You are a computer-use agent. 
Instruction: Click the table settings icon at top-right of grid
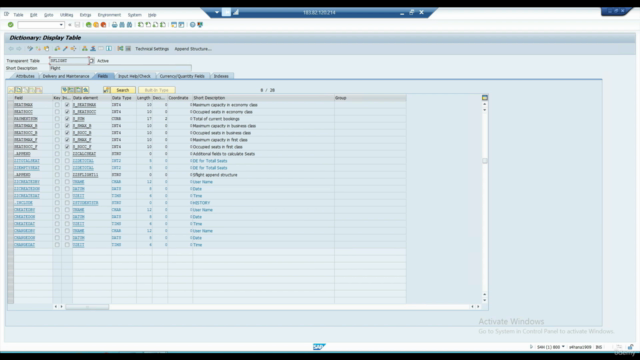(x=484, y=98)
